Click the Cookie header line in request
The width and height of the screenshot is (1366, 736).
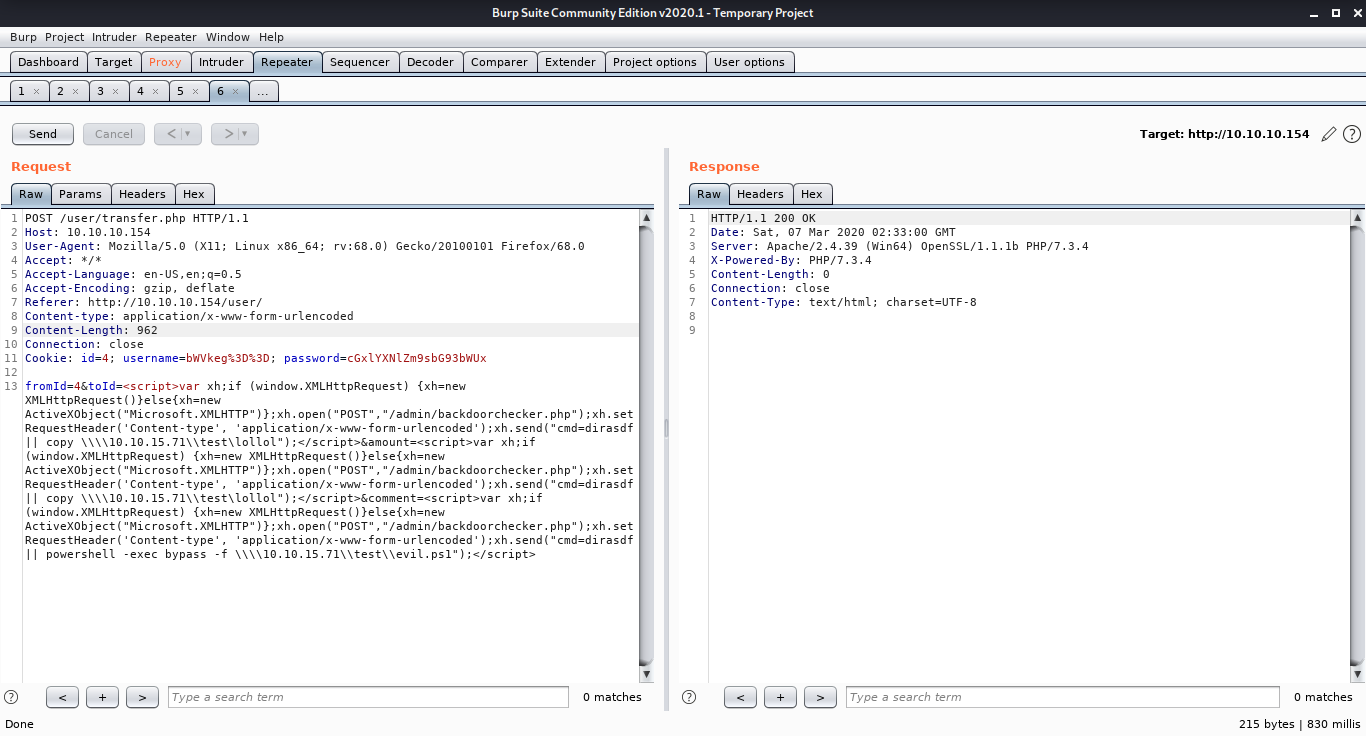click(x=256, y=358)
